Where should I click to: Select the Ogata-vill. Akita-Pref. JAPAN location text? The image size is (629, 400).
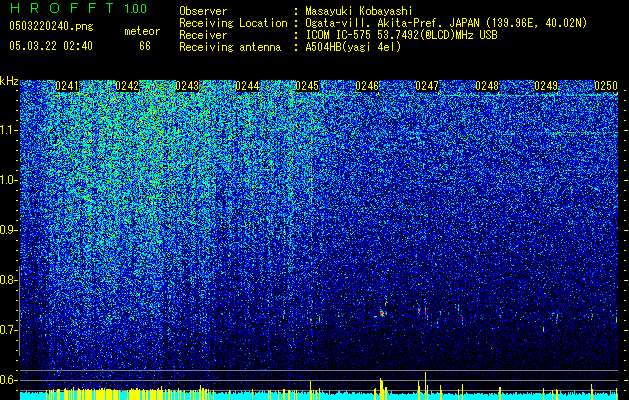(446, 23)
